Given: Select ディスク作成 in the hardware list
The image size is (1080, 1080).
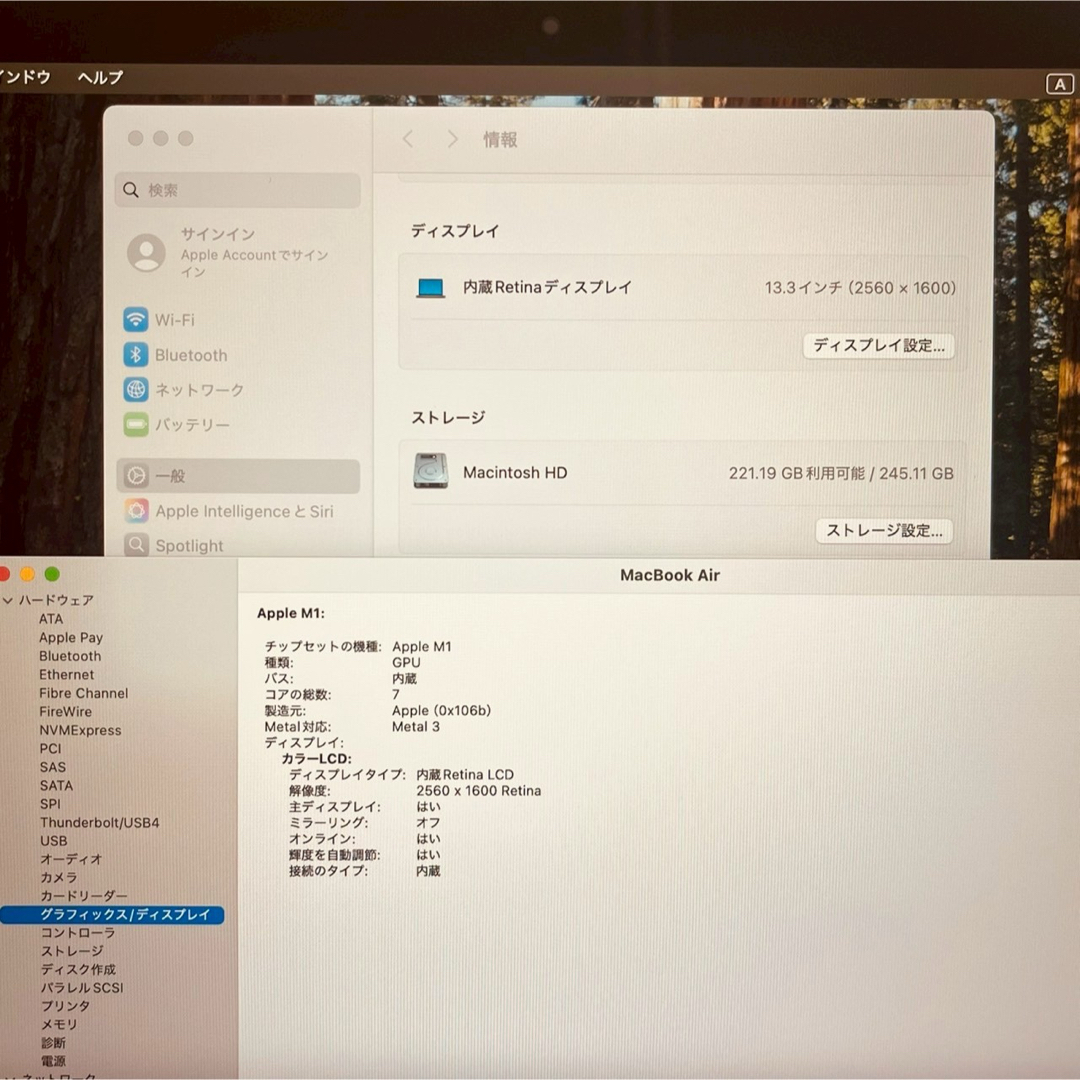Looking at the screenshot, I should (79, 970).
